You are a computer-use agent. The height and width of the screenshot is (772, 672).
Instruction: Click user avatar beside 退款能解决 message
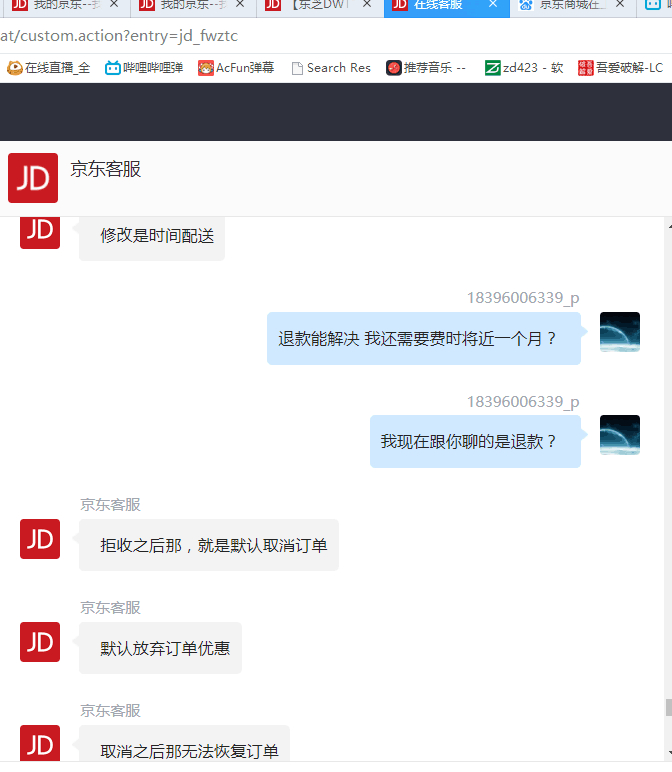pyautogui.click(x=620, y=332)
